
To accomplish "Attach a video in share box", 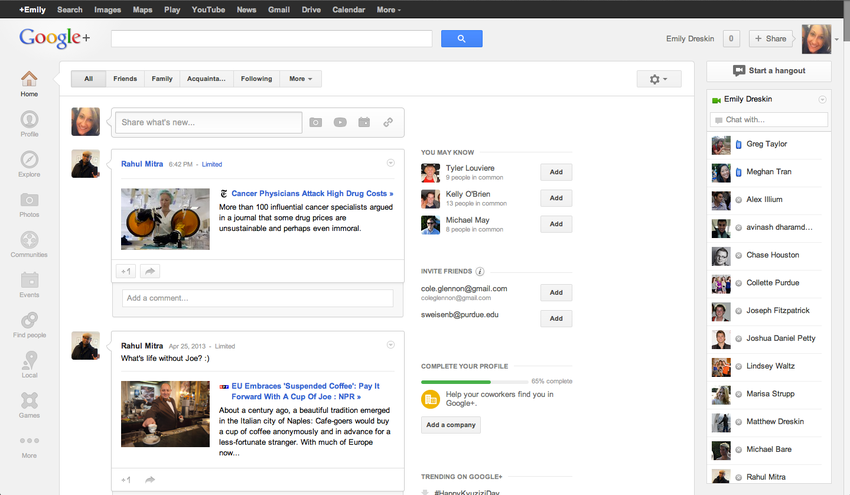I will tap(340, 123).
